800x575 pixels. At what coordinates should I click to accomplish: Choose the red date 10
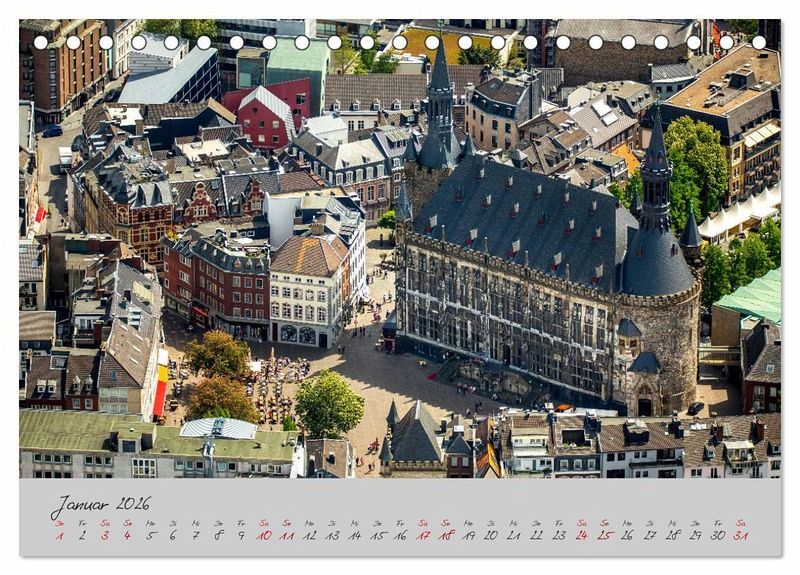[x=264, y=536]
